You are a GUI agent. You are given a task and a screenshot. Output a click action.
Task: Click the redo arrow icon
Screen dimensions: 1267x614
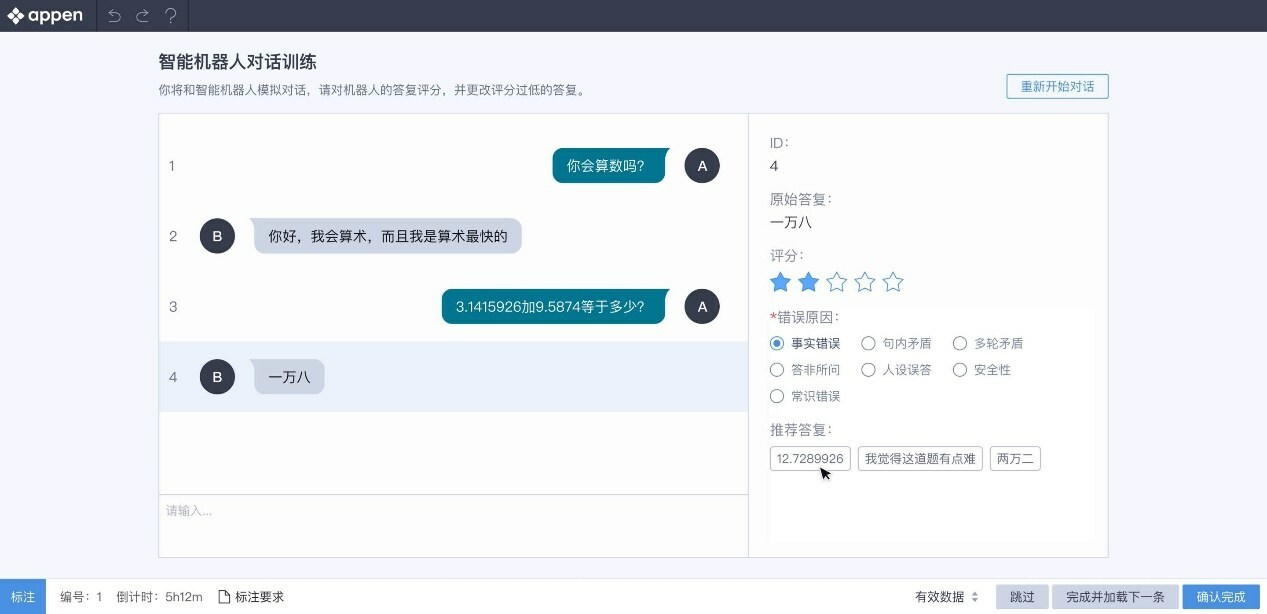[142, 16]
